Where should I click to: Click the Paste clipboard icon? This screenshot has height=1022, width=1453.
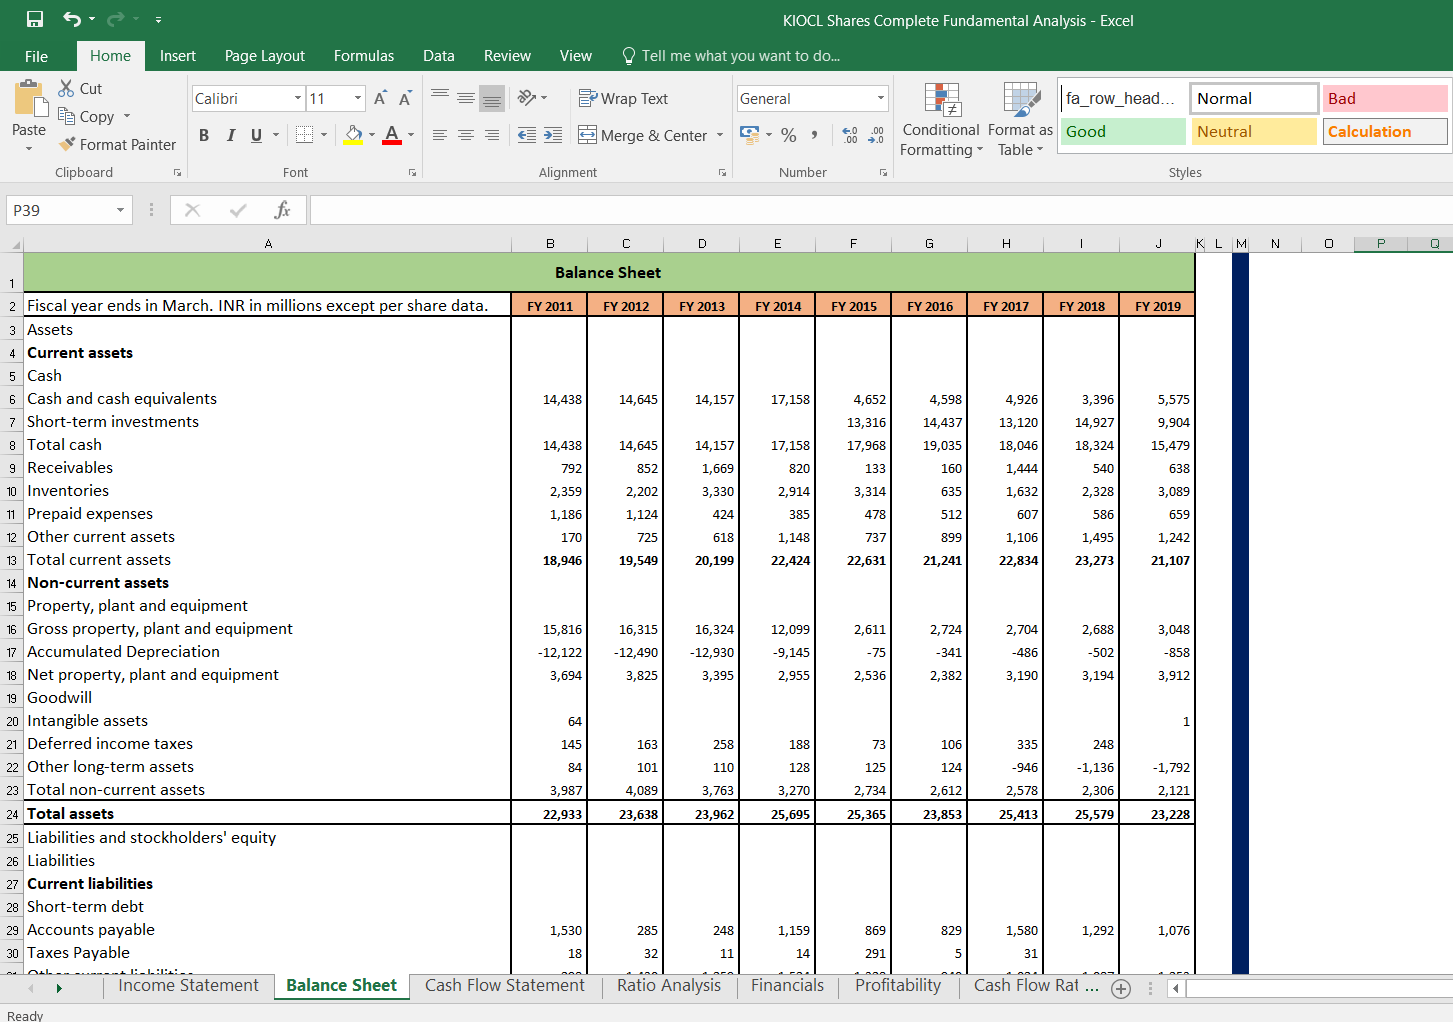[x=29, y=100]
